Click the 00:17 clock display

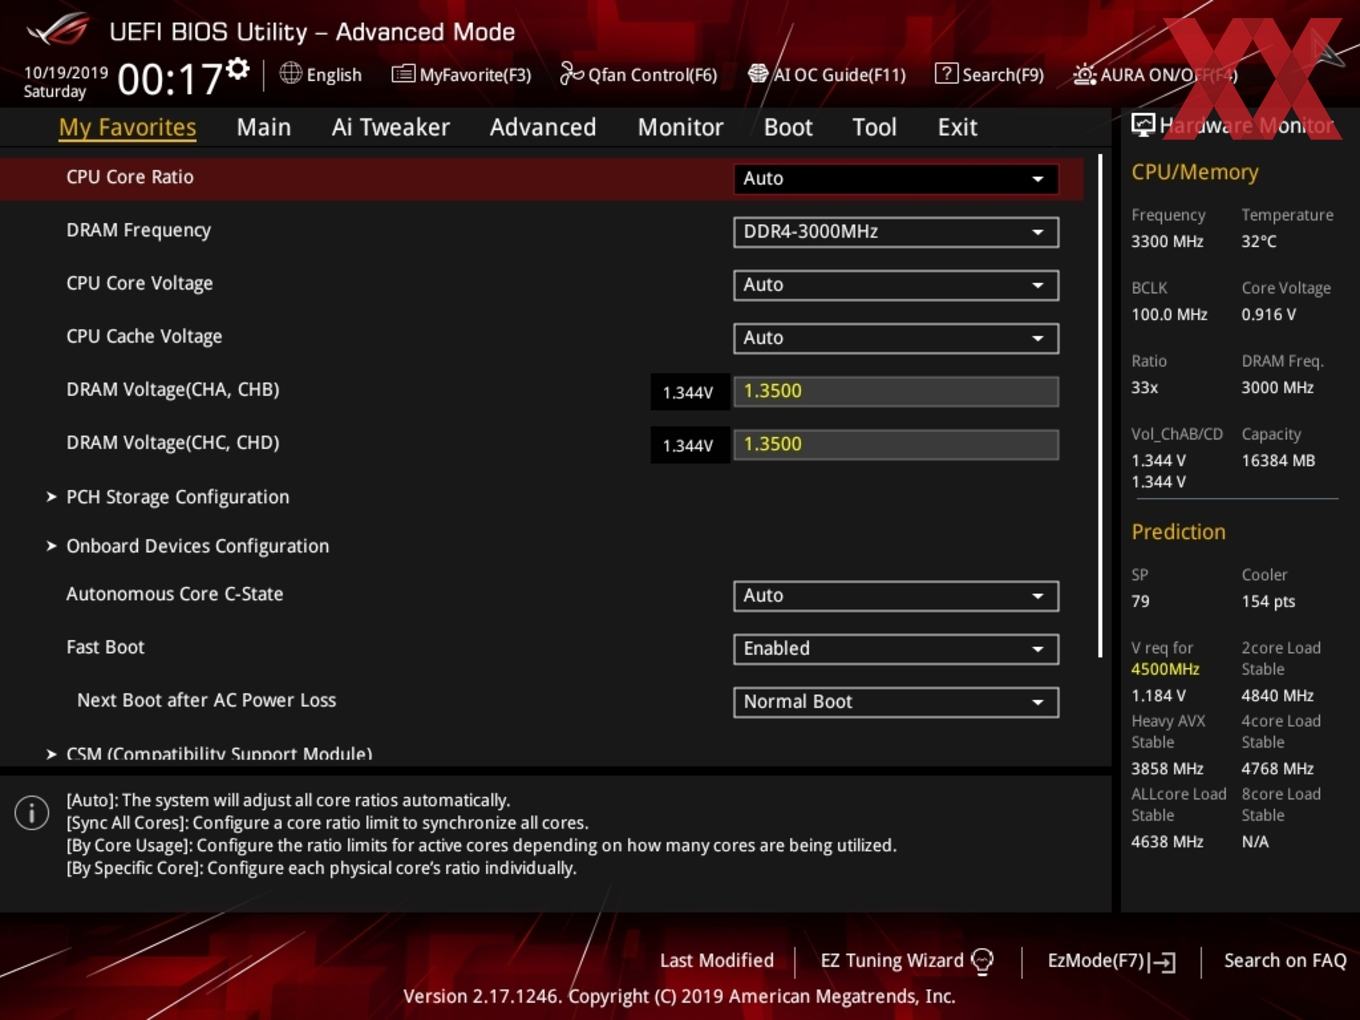(170, 79)
